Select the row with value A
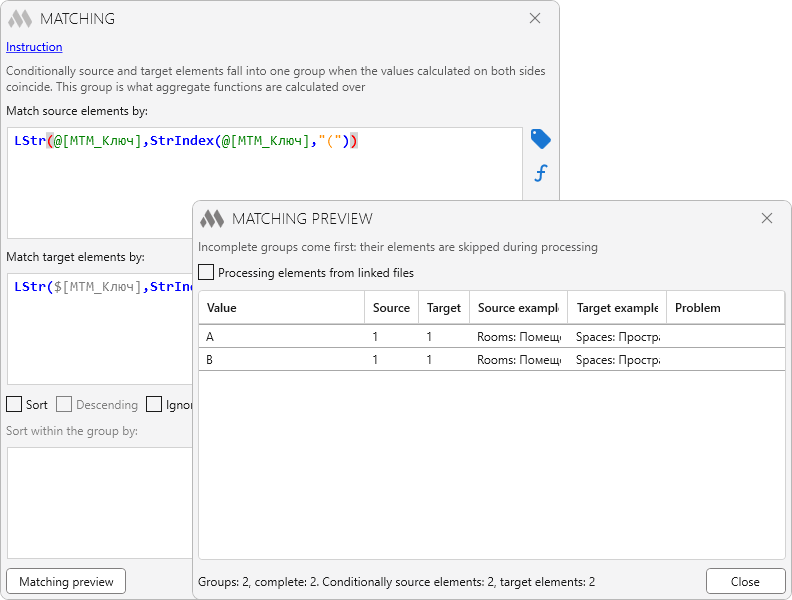This screenshot has height=600, width=792. pos(492,336)
